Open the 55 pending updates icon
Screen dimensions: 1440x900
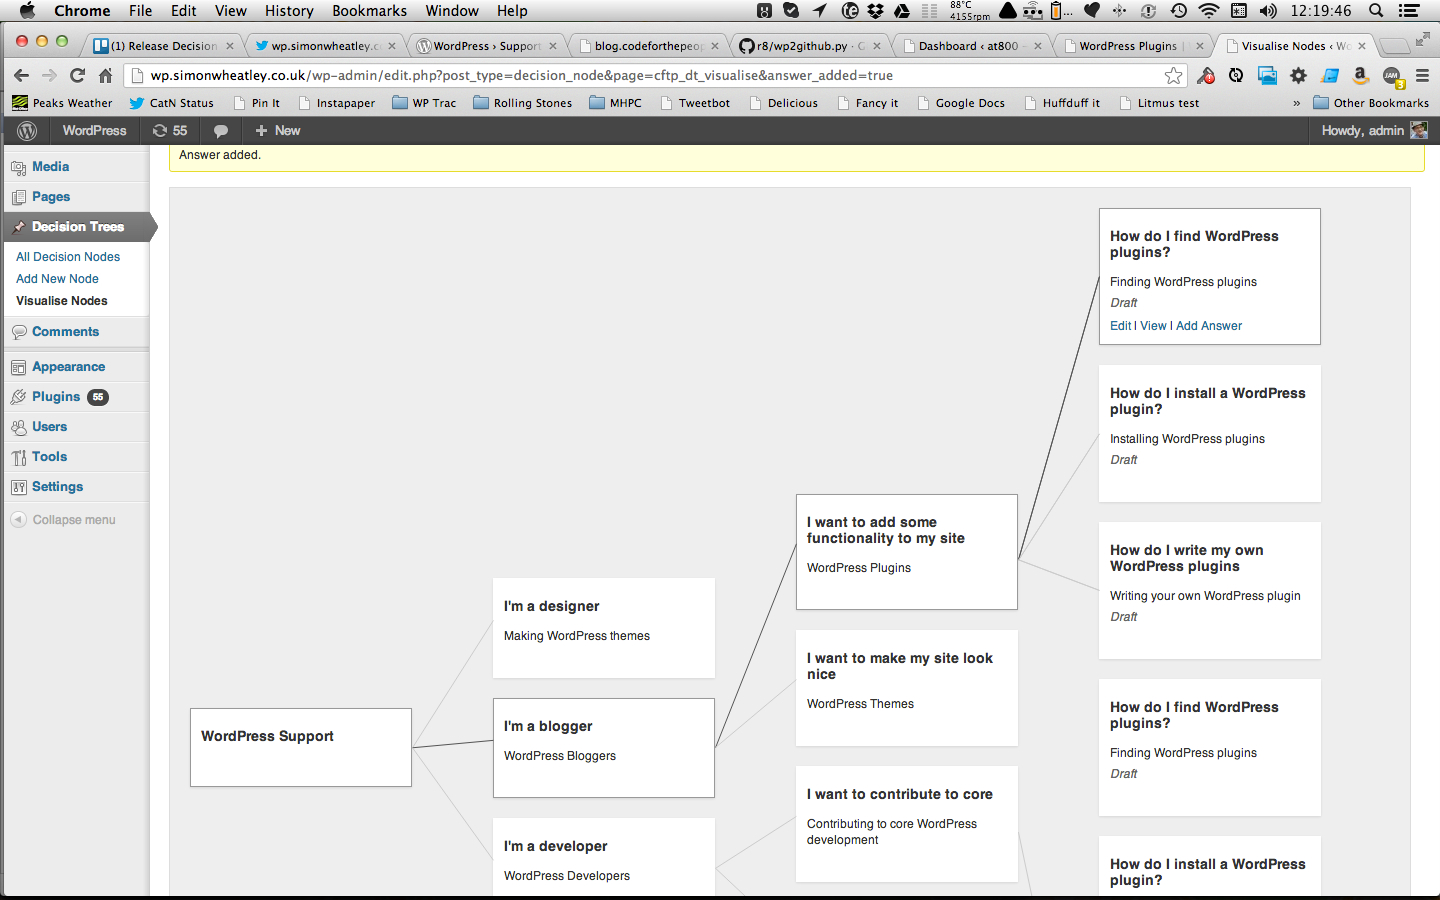pos(170,131)
